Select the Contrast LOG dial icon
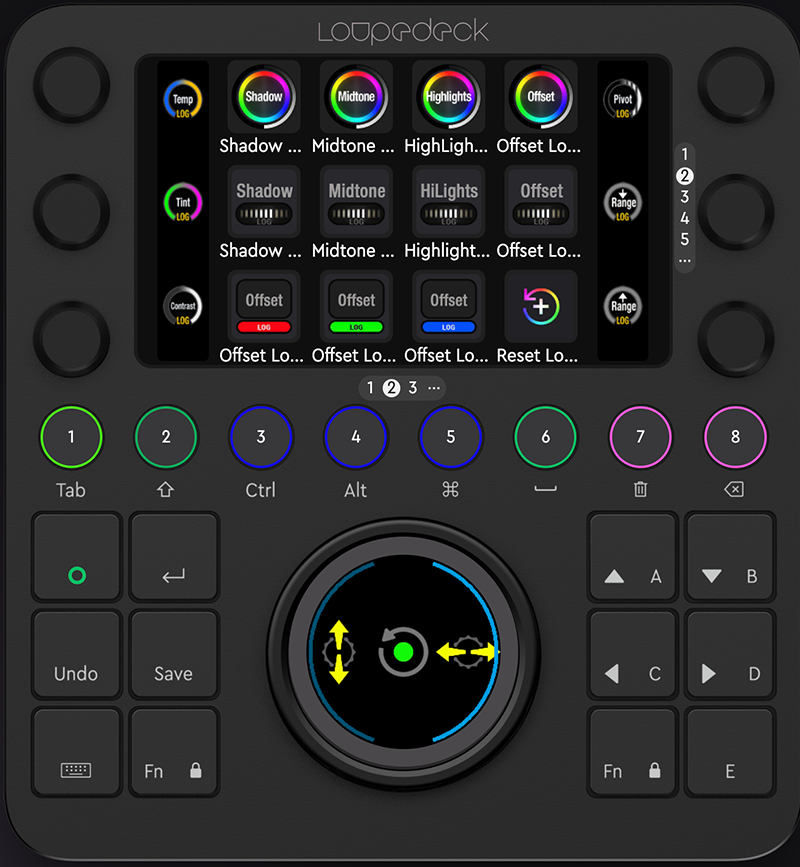 tap(182, 306)
